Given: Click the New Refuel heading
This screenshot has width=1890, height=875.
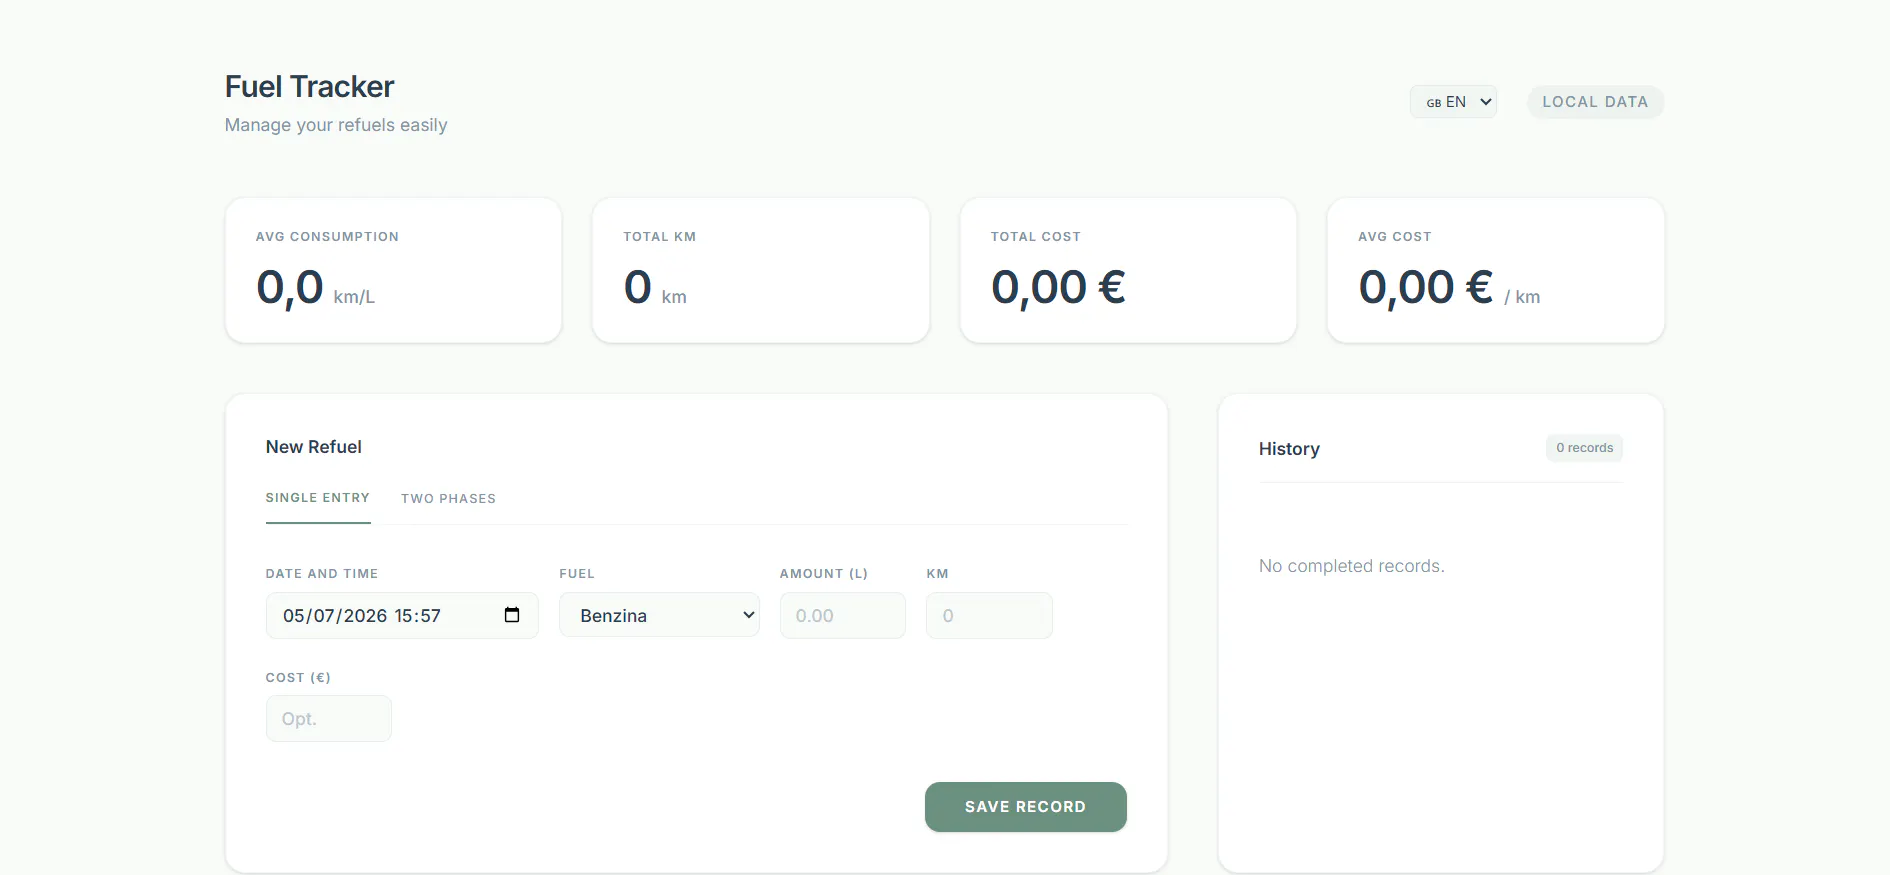Looking at the screenshot, I should coord(314,447).
